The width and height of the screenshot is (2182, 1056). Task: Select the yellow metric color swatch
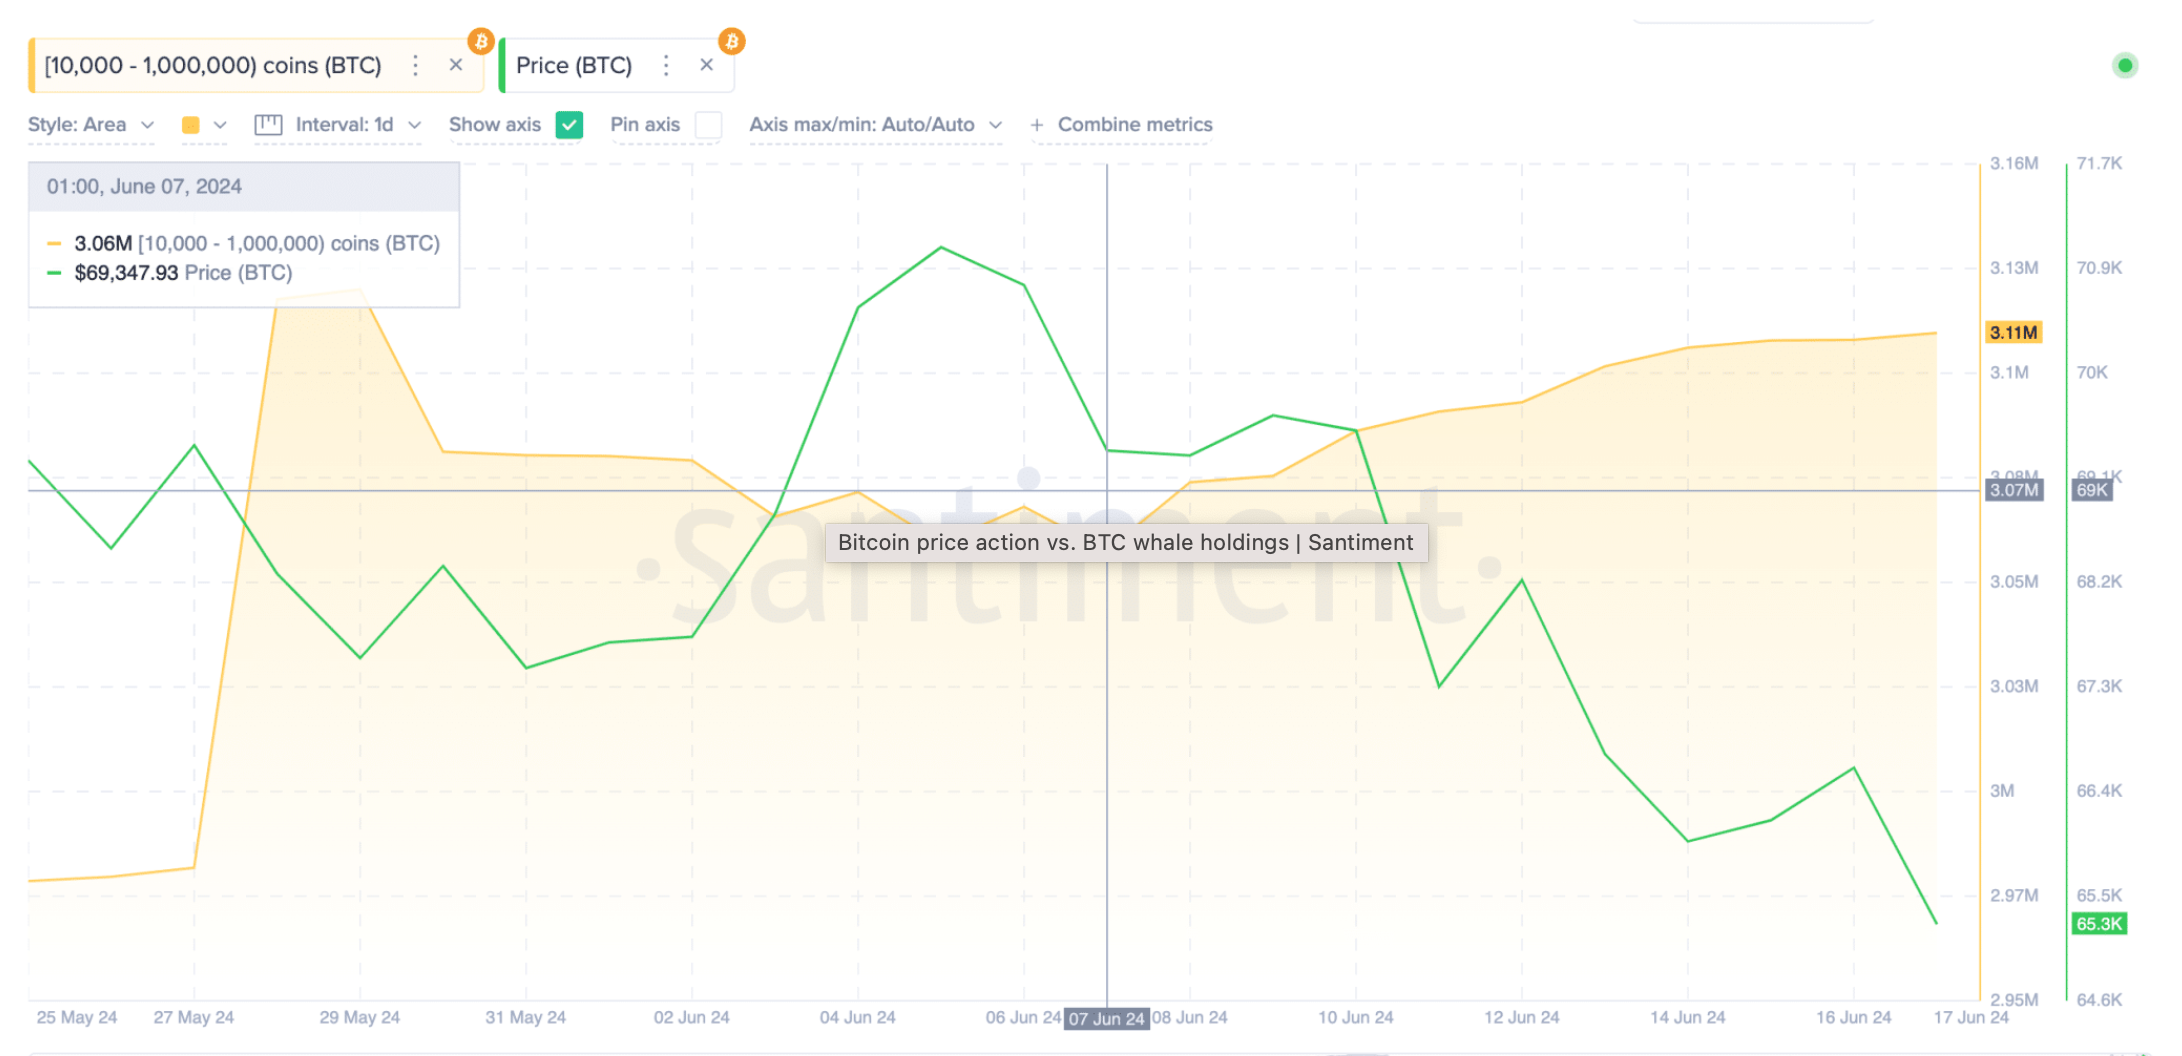(x=191, y=124)
